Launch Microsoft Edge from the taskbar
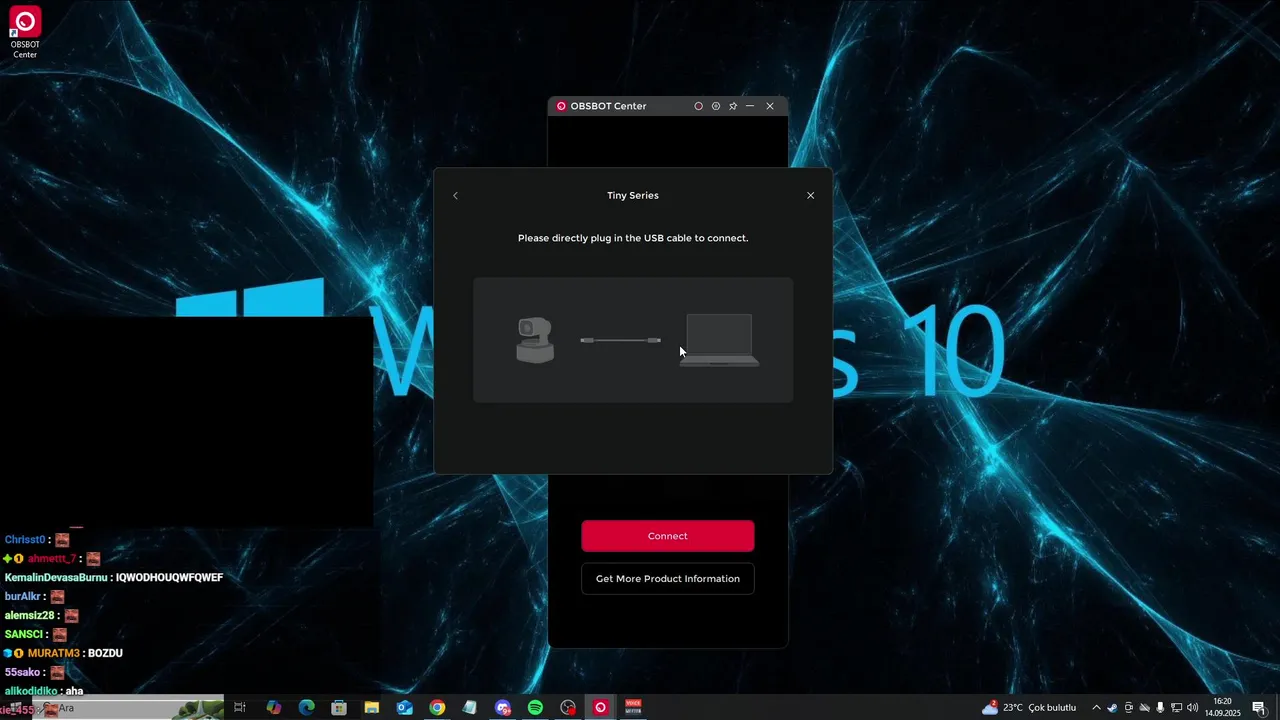 tap(307, 708)
